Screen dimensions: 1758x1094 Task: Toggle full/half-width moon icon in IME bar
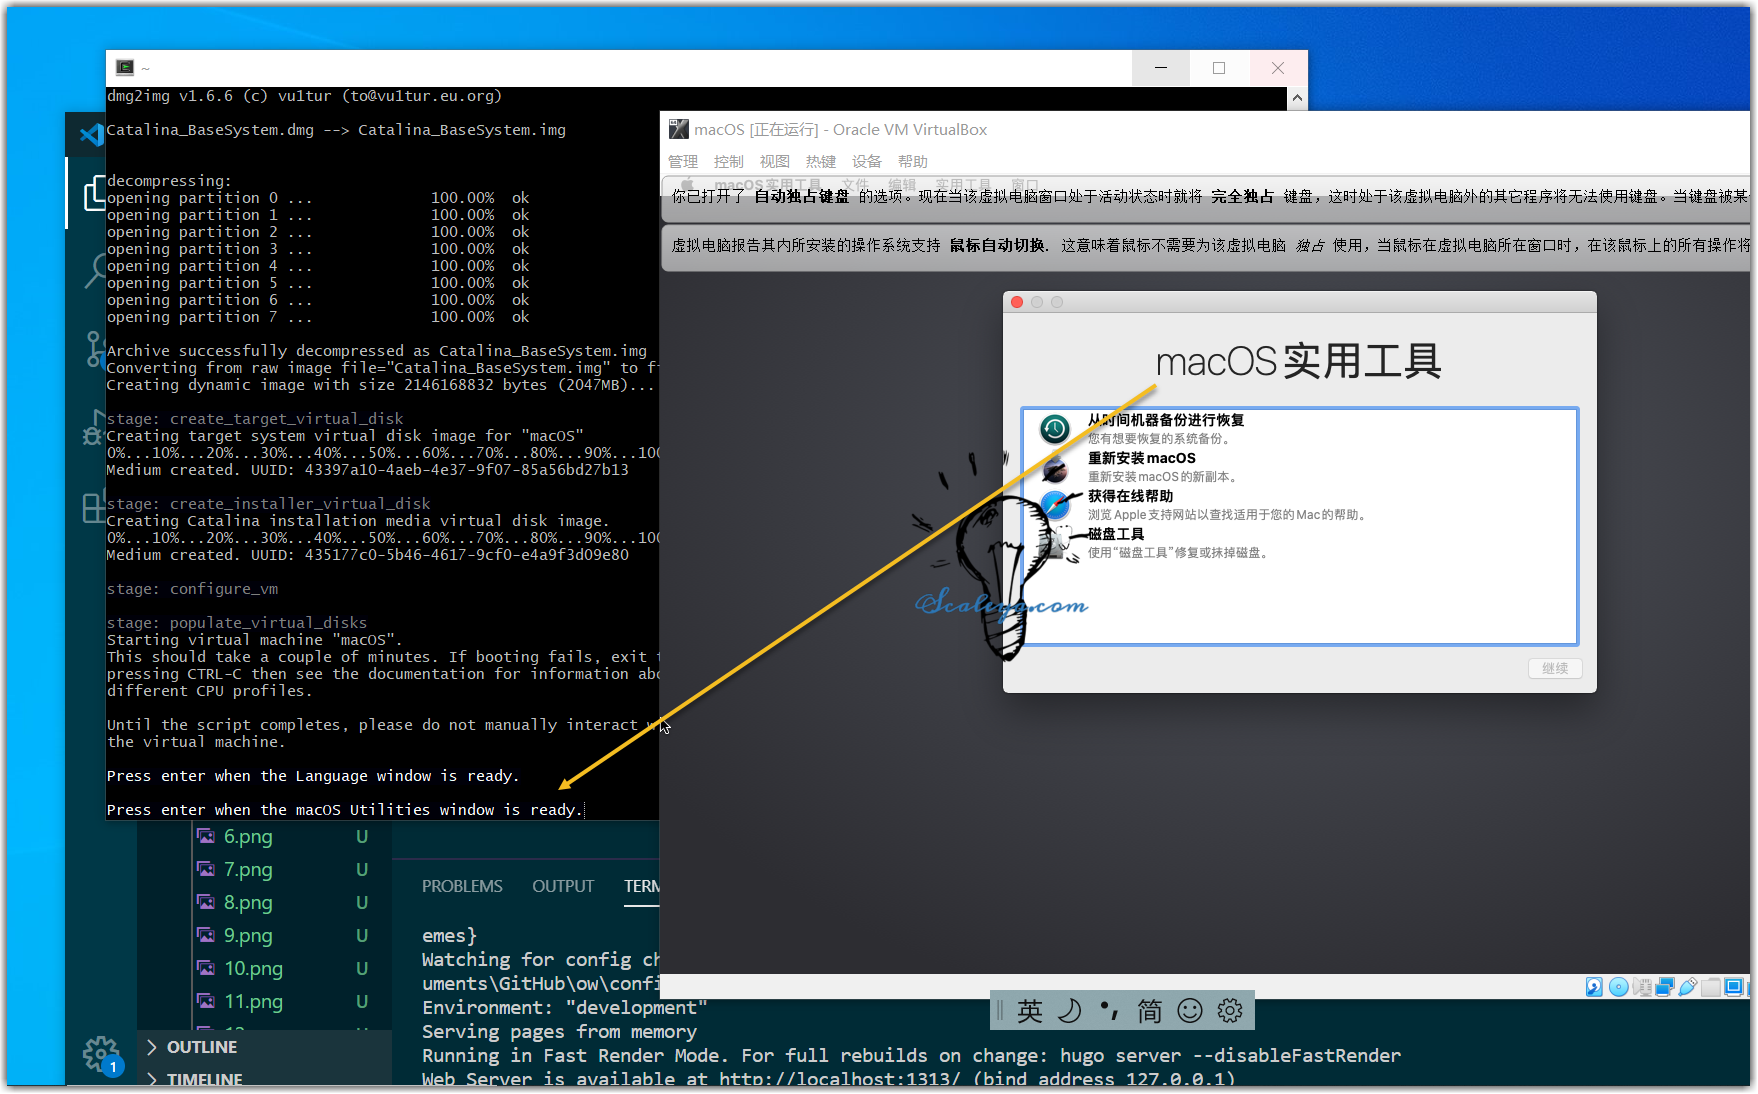tap(1069, 1011)
